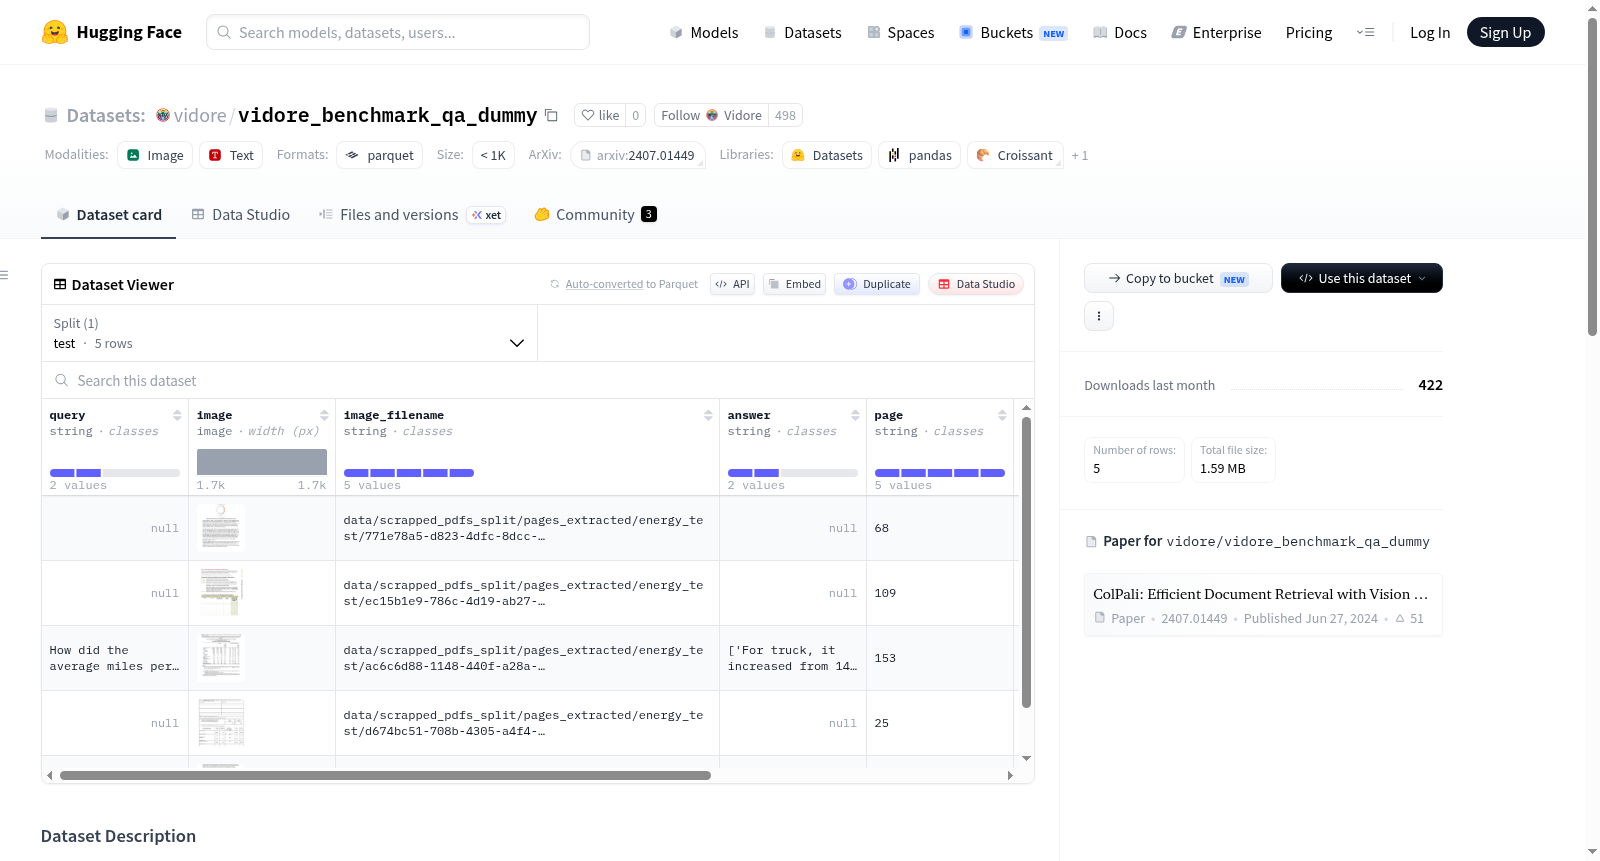
Task: Click the "['For truck, it increased" answer cell
Action: coord(792,658)
